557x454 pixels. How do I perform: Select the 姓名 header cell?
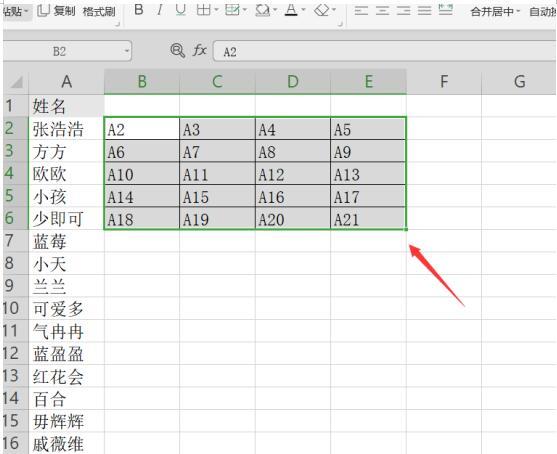66,106
